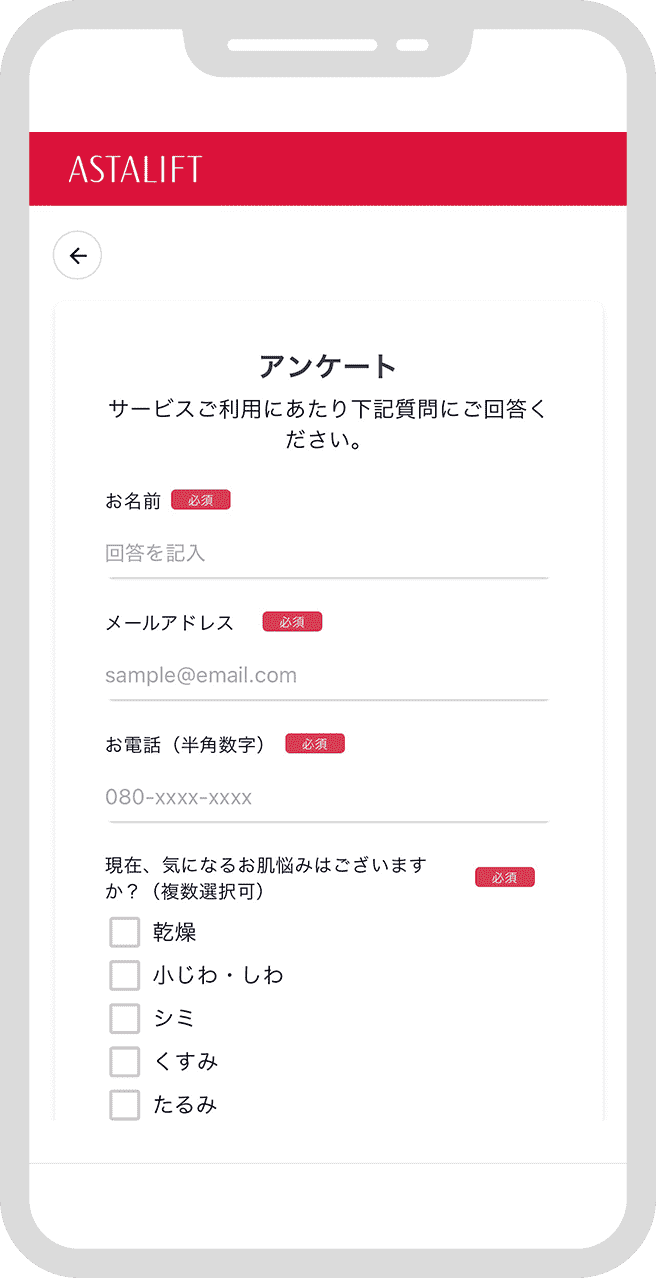Click the 必須 badge beside お電話
Viewport: 656px width, 1278px height.
click(x=315, y=744)
